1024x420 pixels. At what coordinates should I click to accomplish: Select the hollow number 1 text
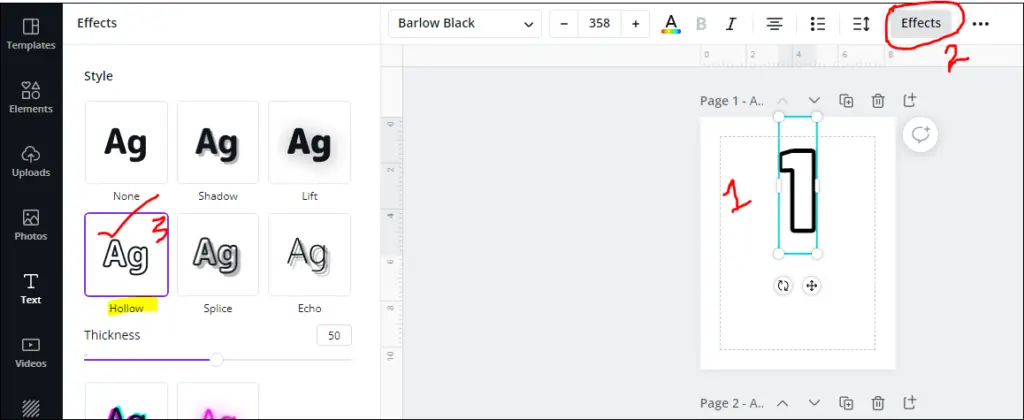[797, 190]
